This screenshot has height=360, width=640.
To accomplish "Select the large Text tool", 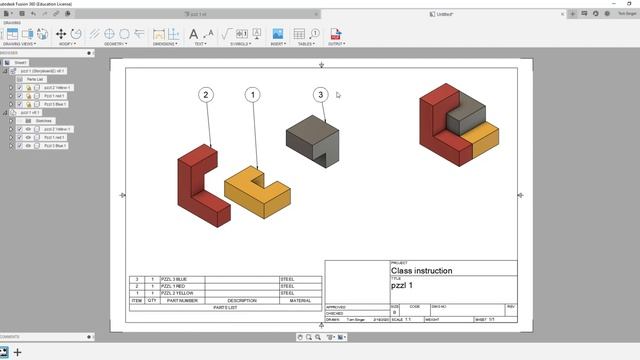I will coord(193,34).
